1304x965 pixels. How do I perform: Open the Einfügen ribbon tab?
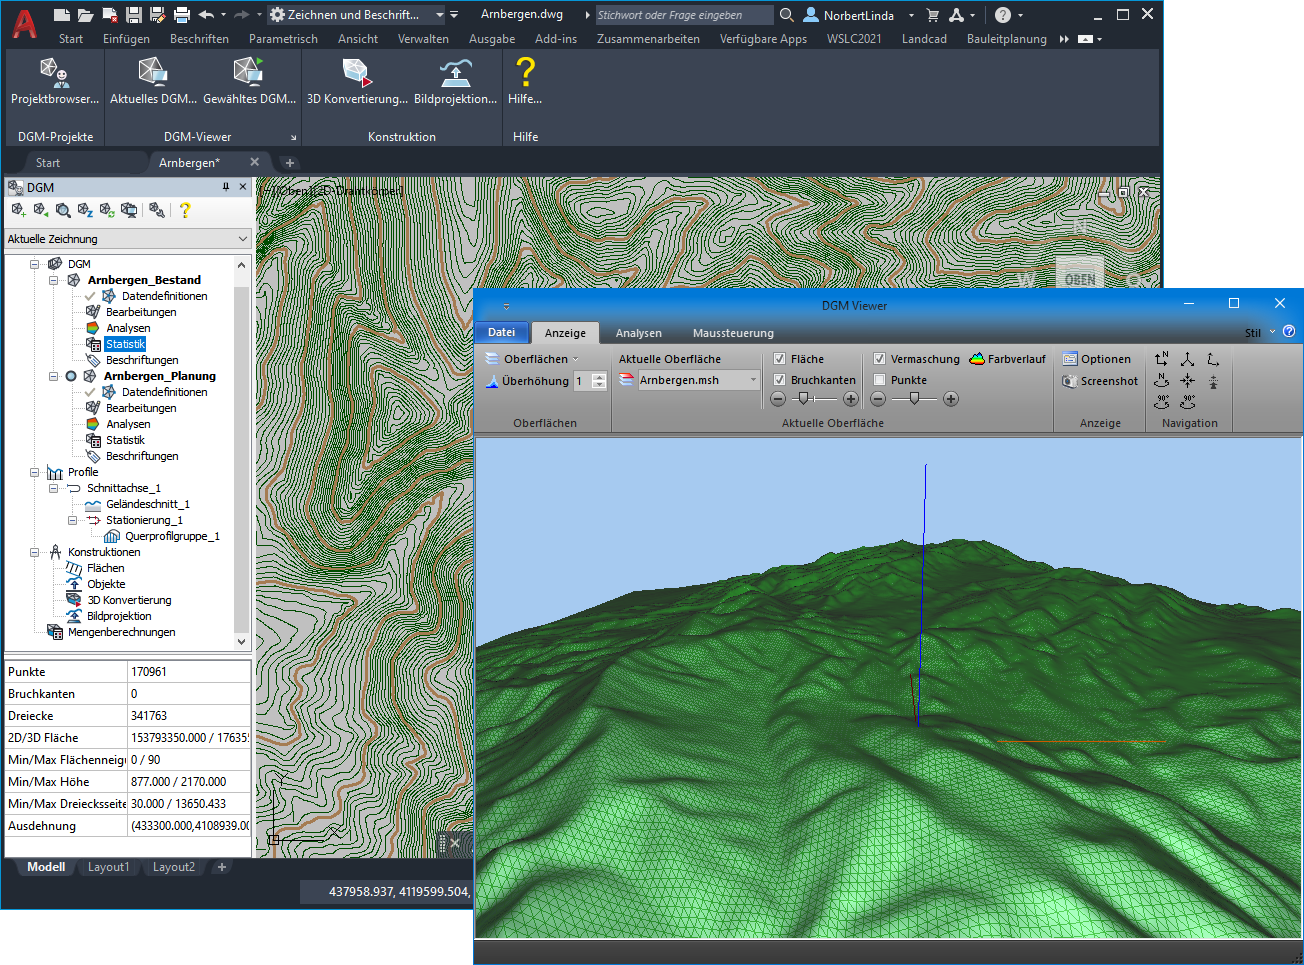click(x=126, y=39)
